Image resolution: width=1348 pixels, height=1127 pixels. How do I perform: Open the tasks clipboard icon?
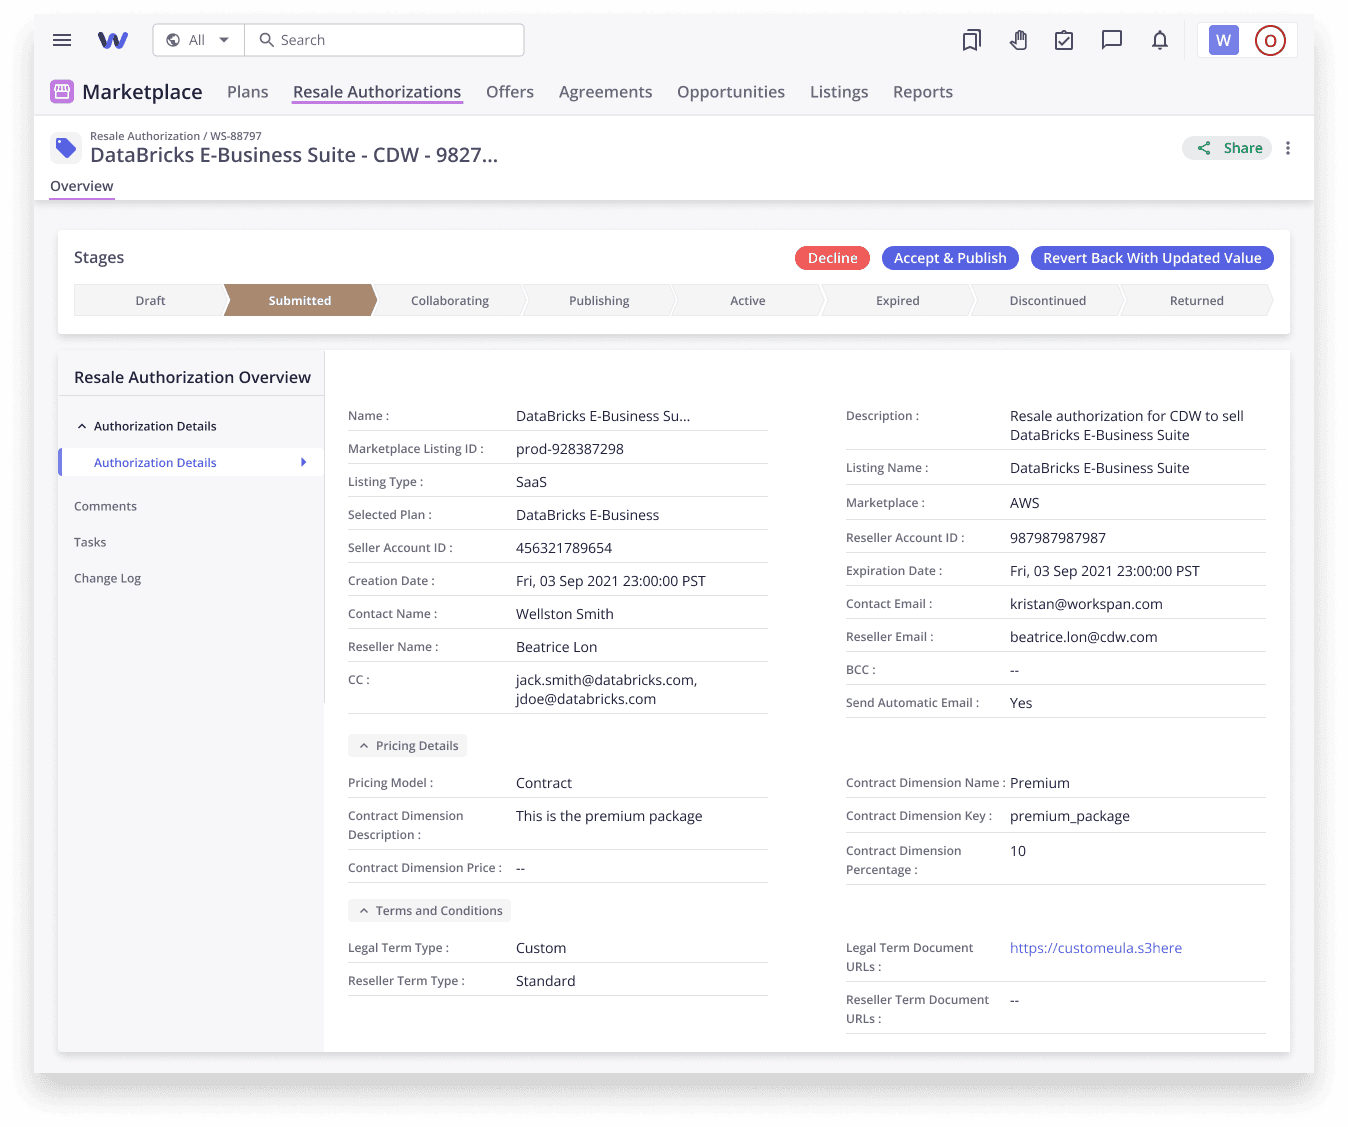click(1064, 40)
